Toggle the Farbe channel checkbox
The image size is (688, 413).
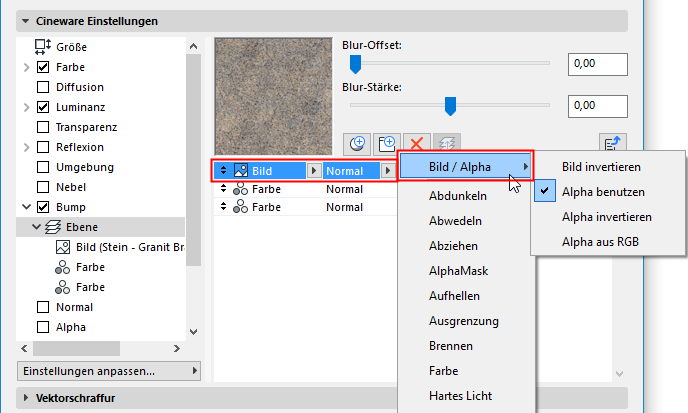coord(43,67)
